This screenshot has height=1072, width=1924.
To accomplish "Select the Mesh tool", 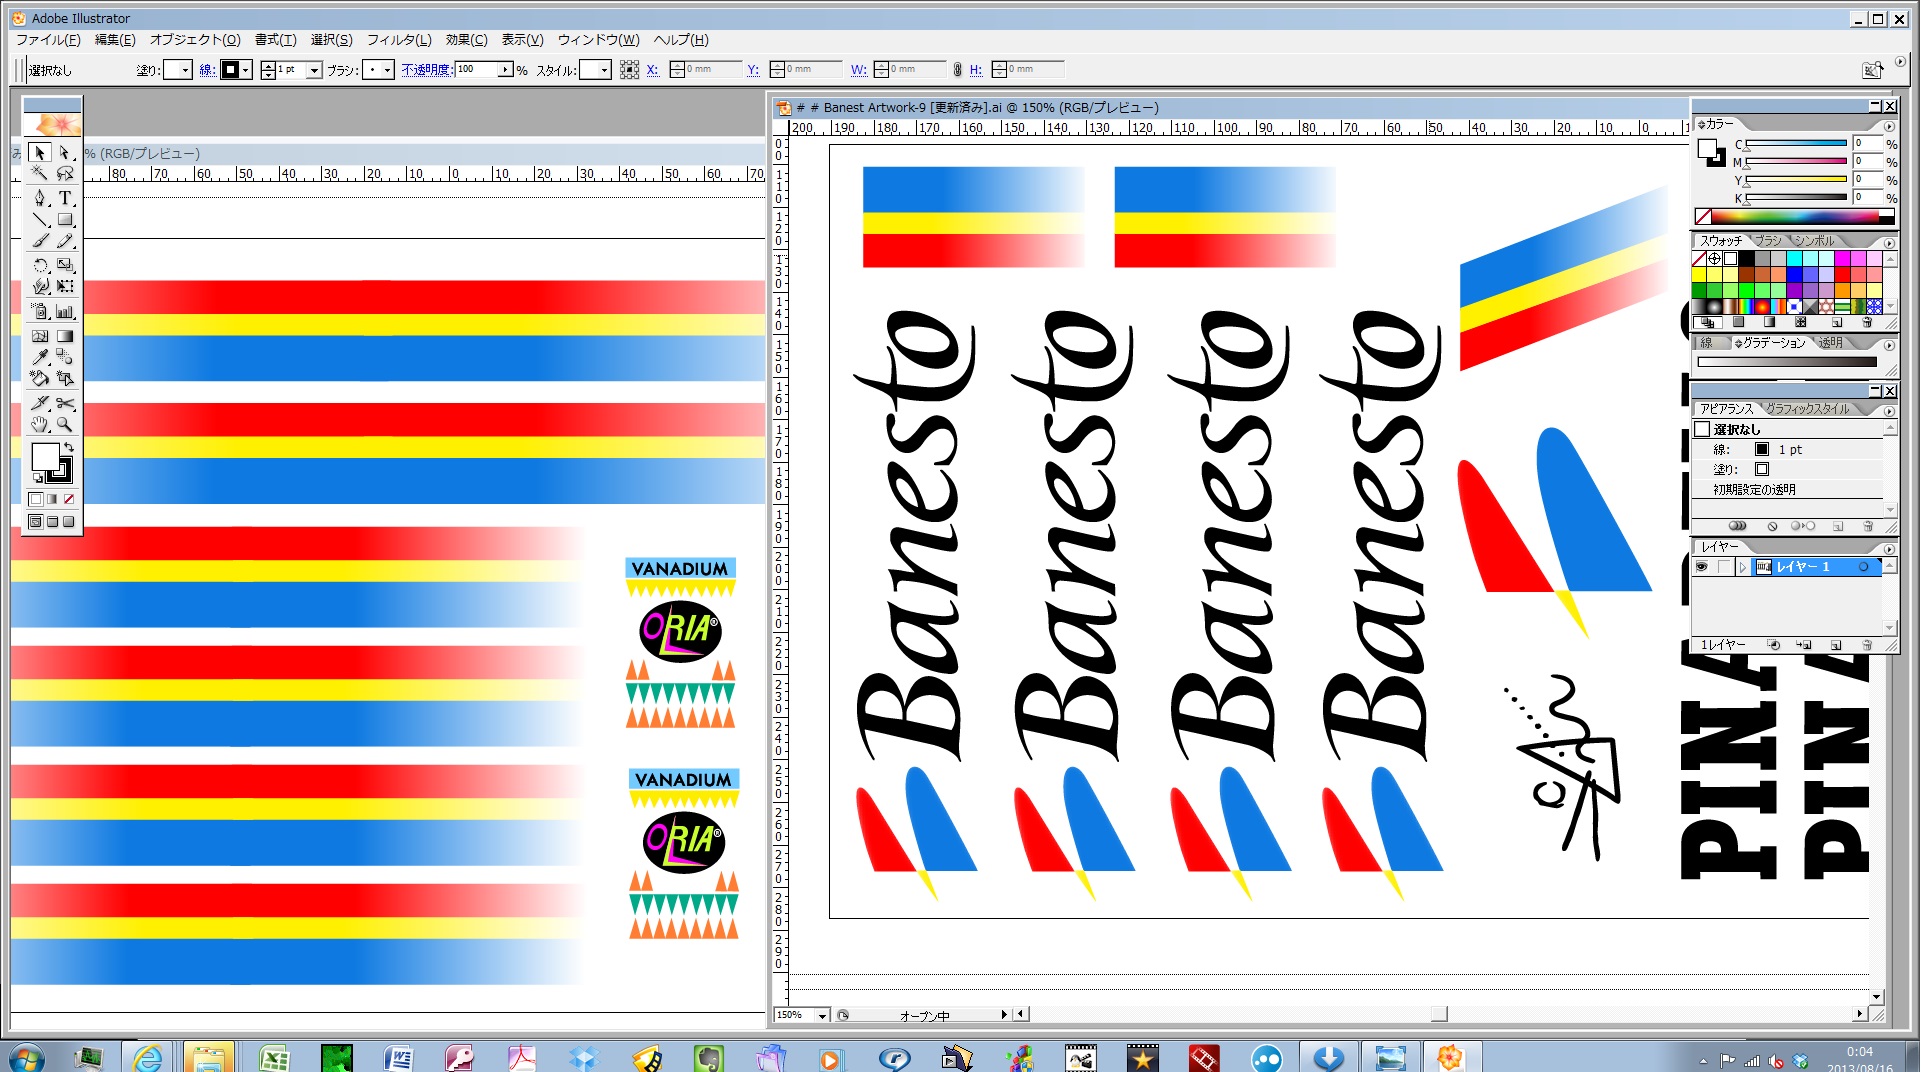I will (x=39, y=336).
